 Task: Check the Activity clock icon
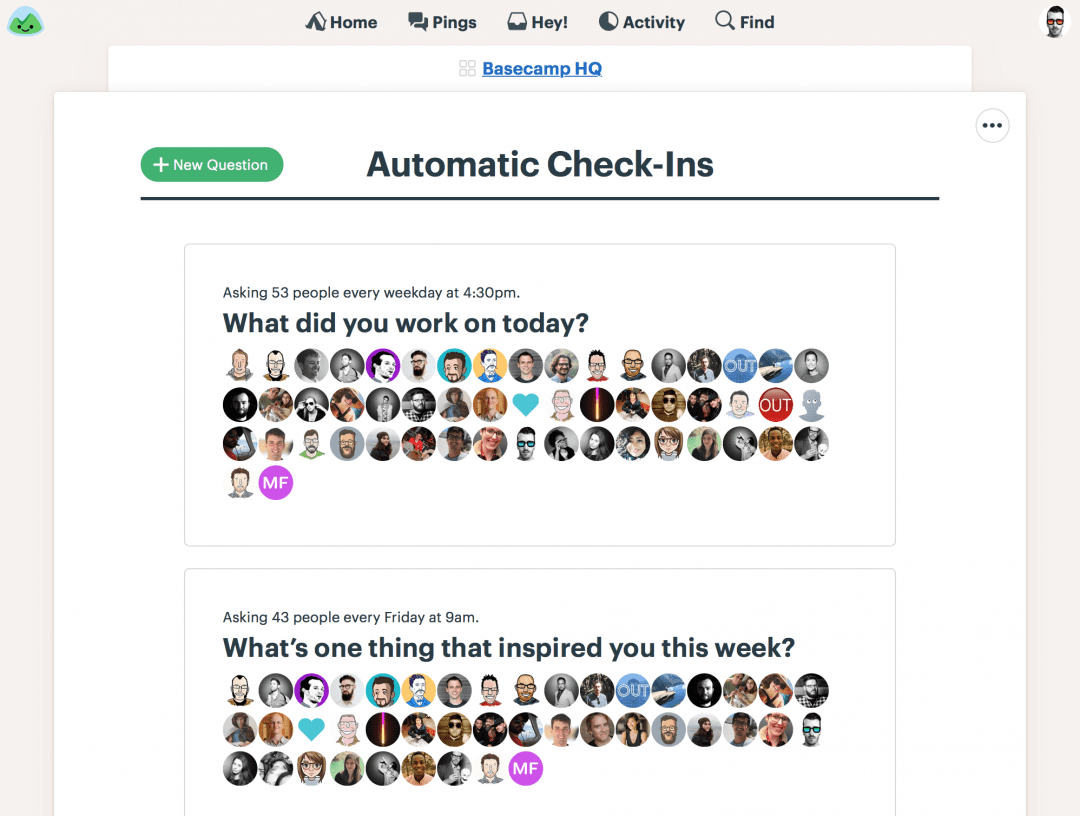point(608,21)
